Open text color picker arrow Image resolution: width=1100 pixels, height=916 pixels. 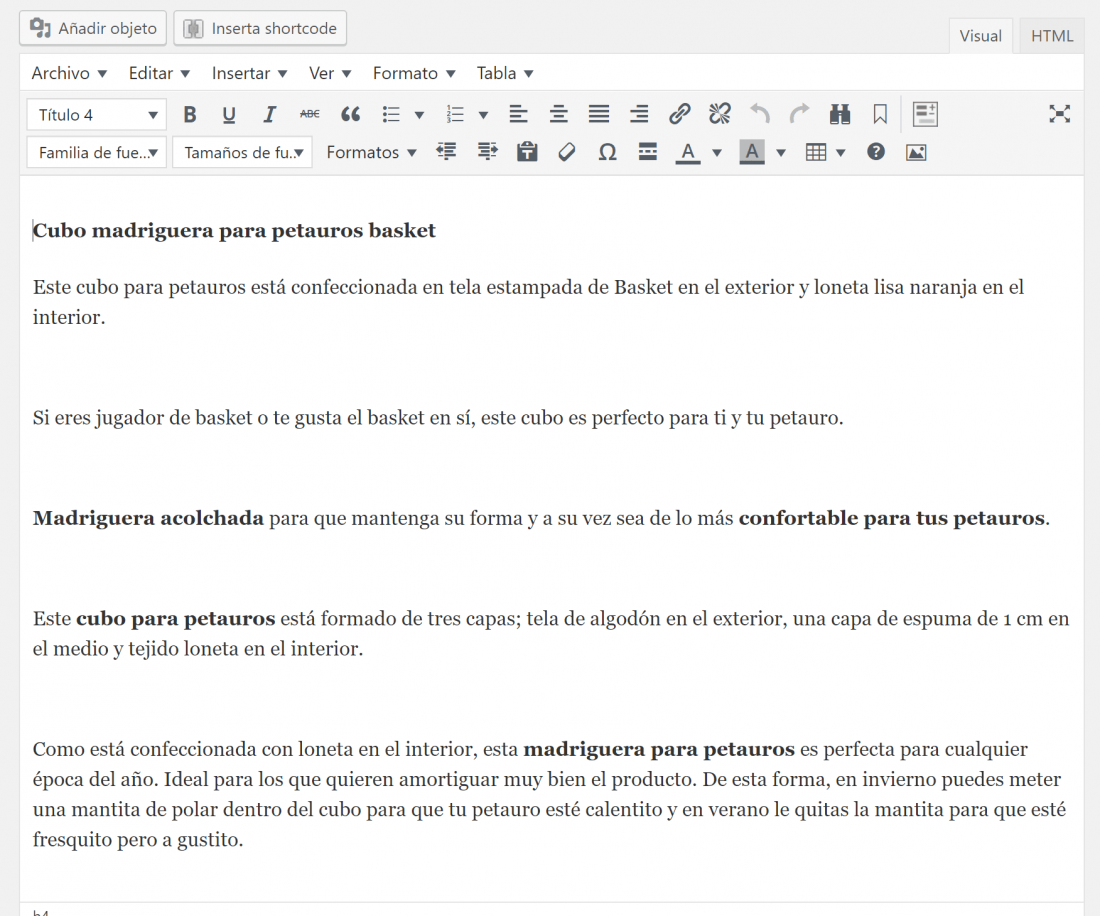716,152
